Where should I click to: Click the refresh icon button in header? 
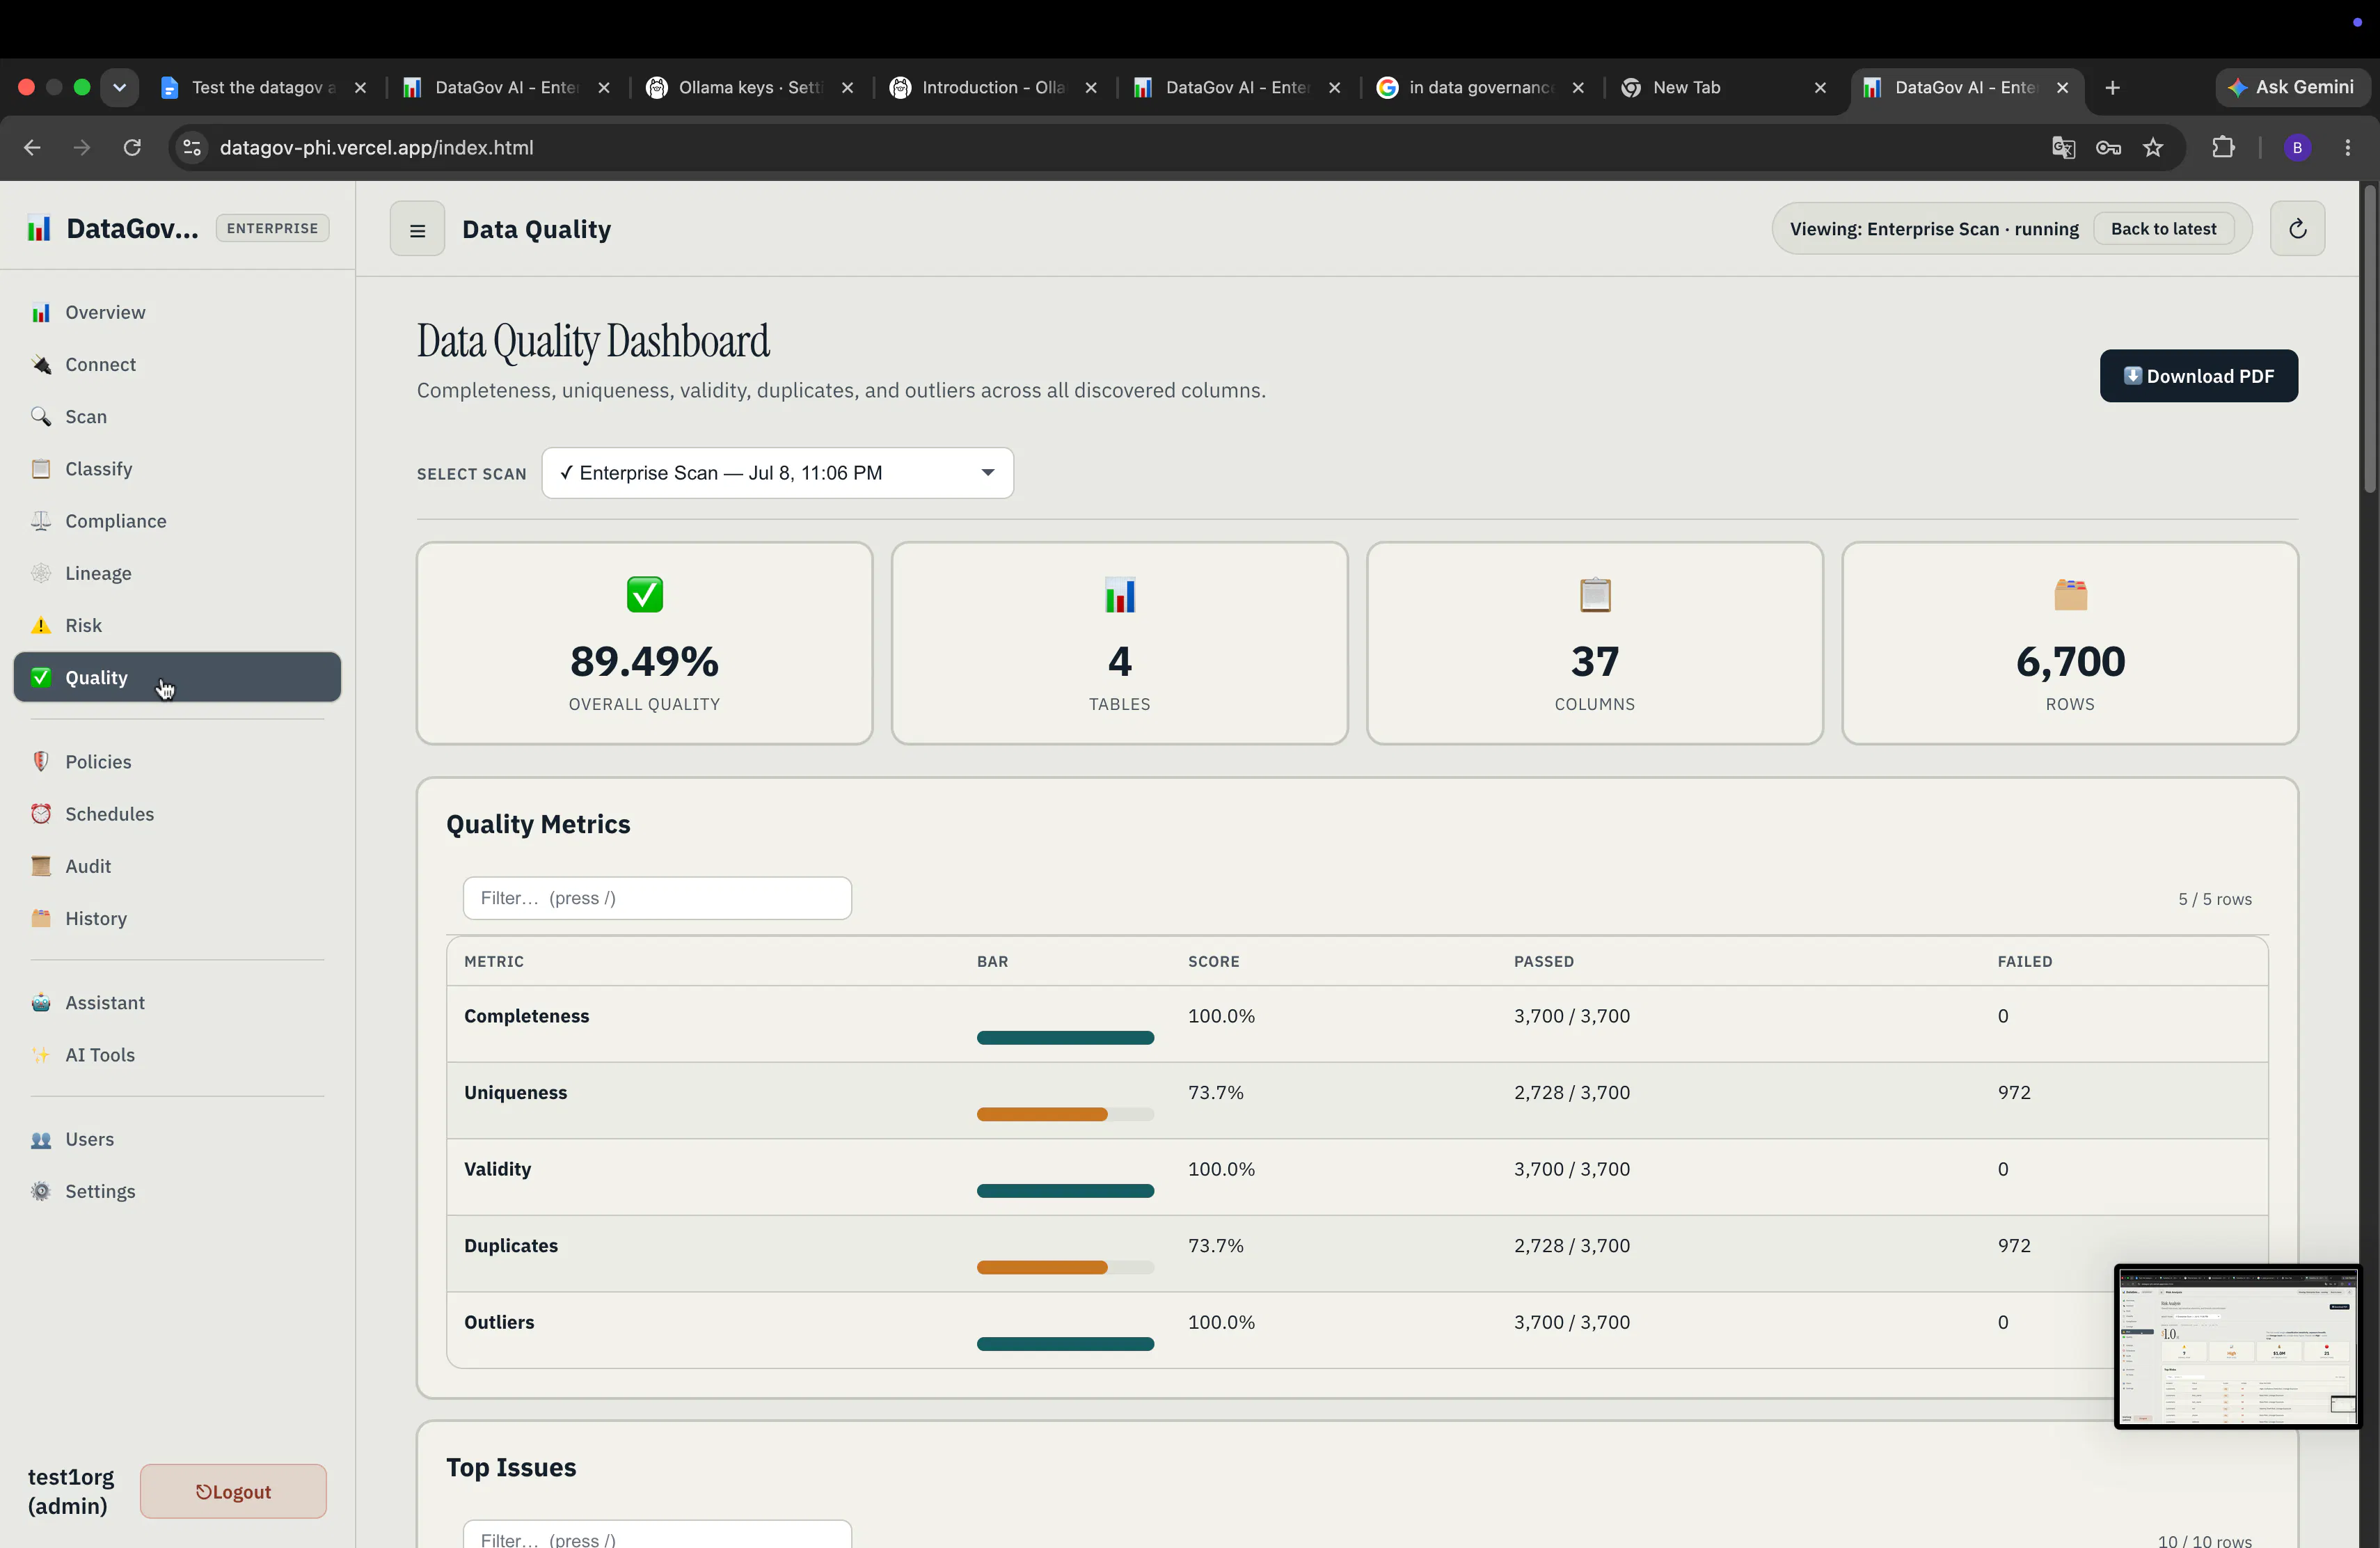pos(2297,229)
